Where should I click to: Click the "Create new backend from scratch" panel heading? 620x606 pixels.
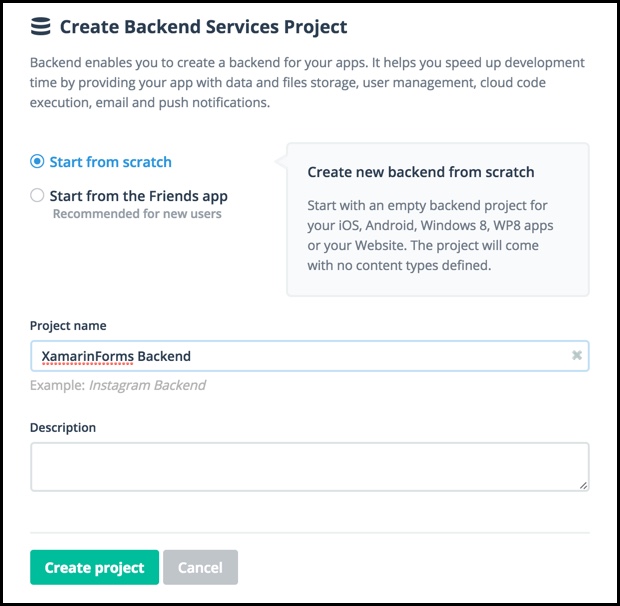point(421,172)
